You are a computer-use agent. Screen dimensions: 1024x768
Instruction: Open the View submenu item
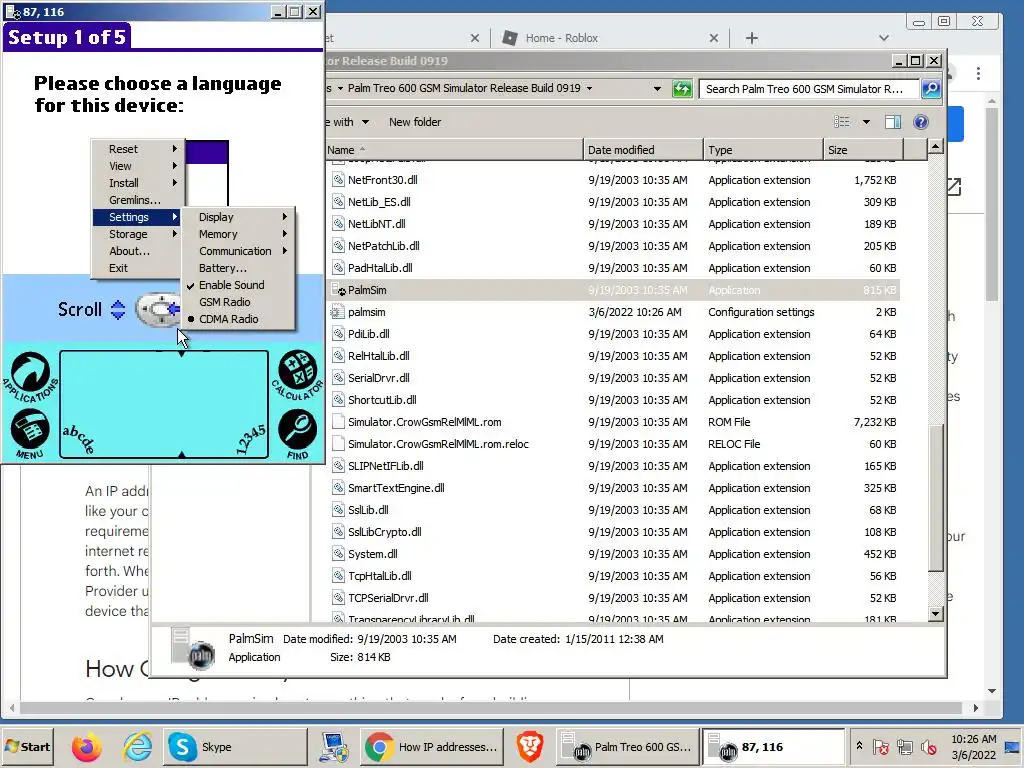138,167
